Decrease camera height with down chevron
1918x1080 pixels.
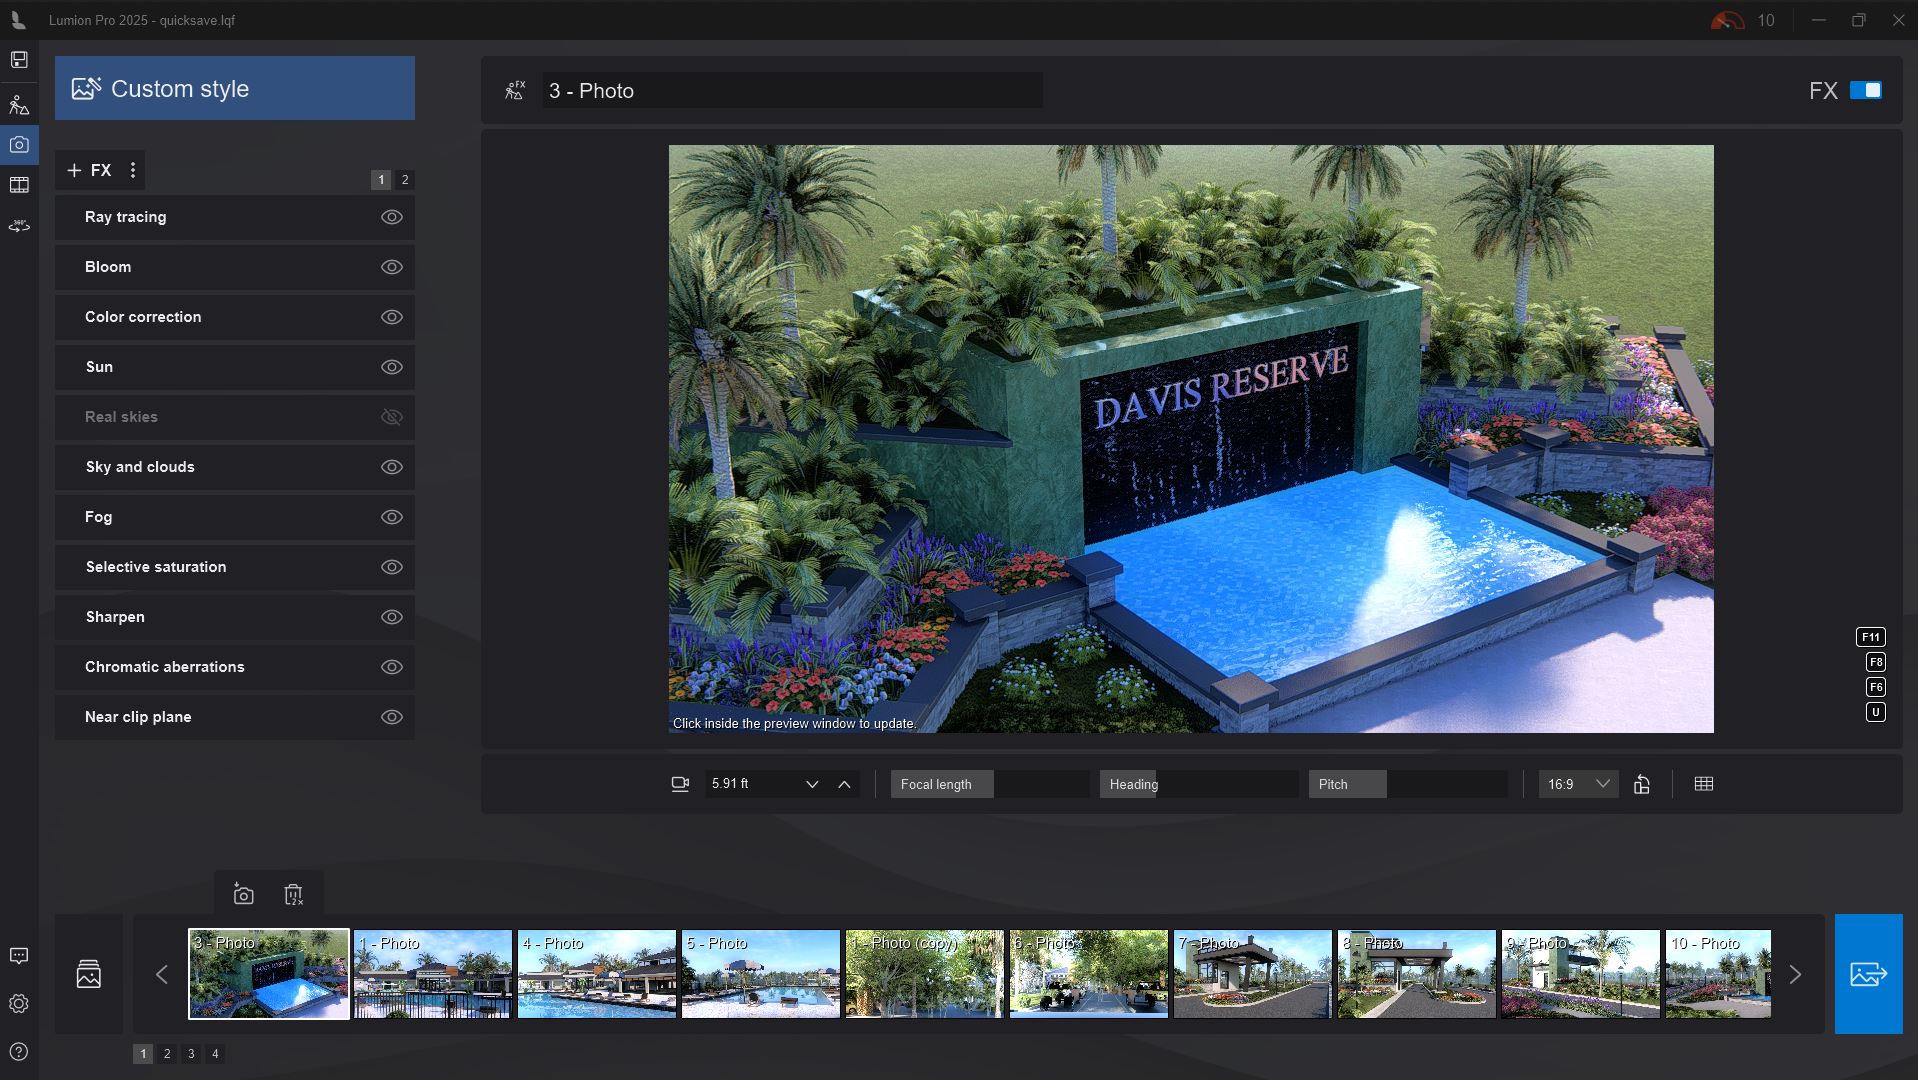click(x=812, y=784)
